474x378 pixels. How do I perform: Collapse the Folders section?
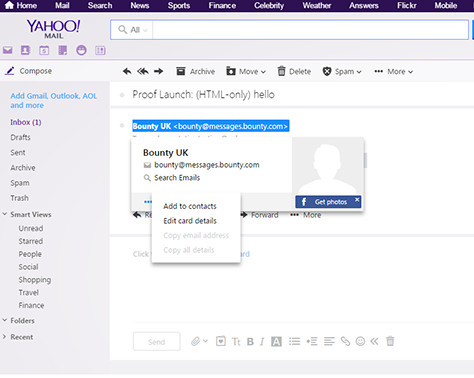[x=5, y=320]
